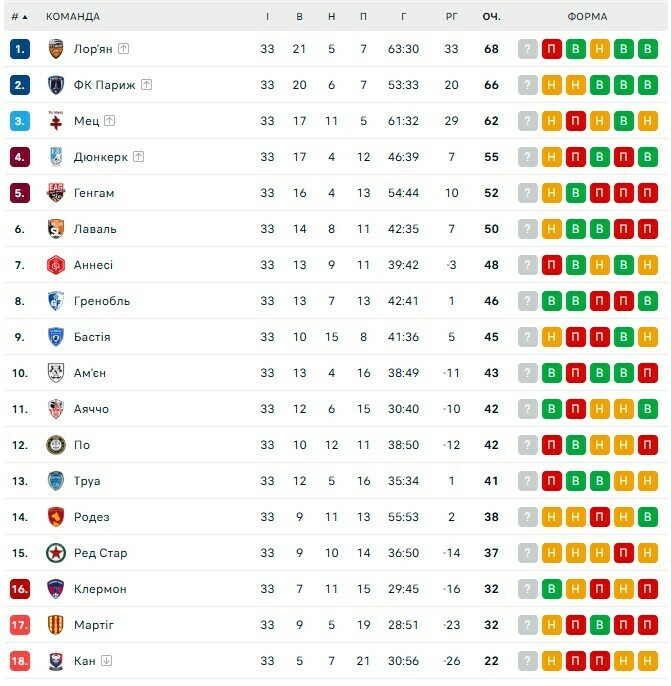Screen dimensions: 671x686
Task: Click the ФОРМА column header
Action: coord(587,17)
